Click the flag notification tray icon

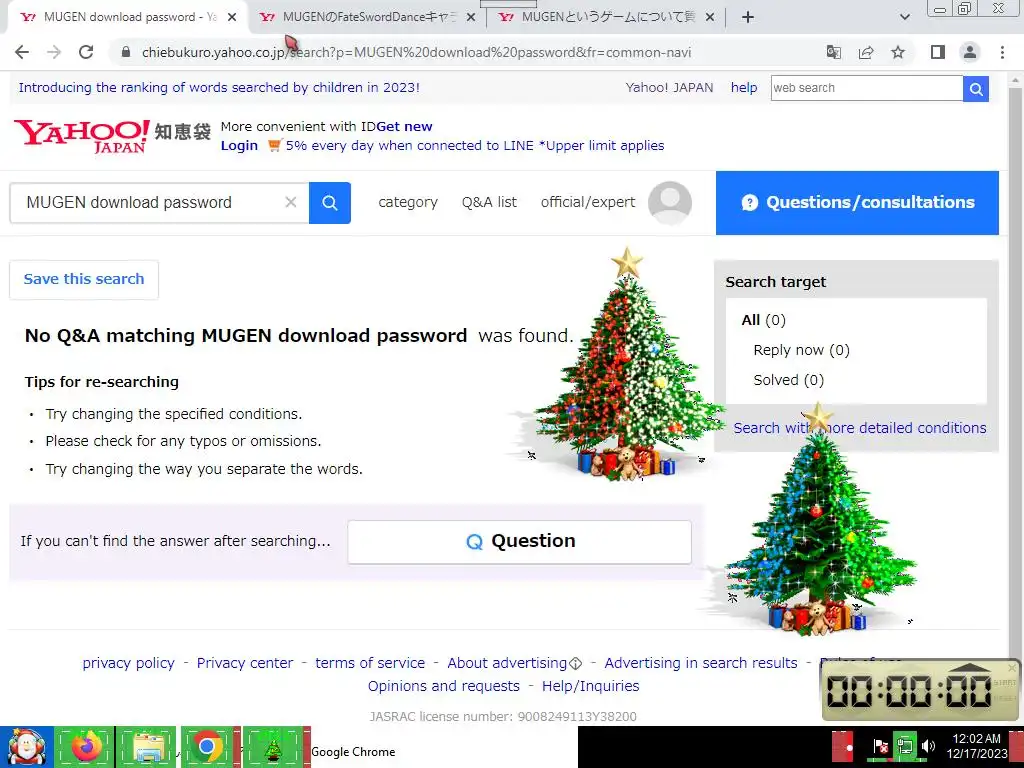(880, 746)
